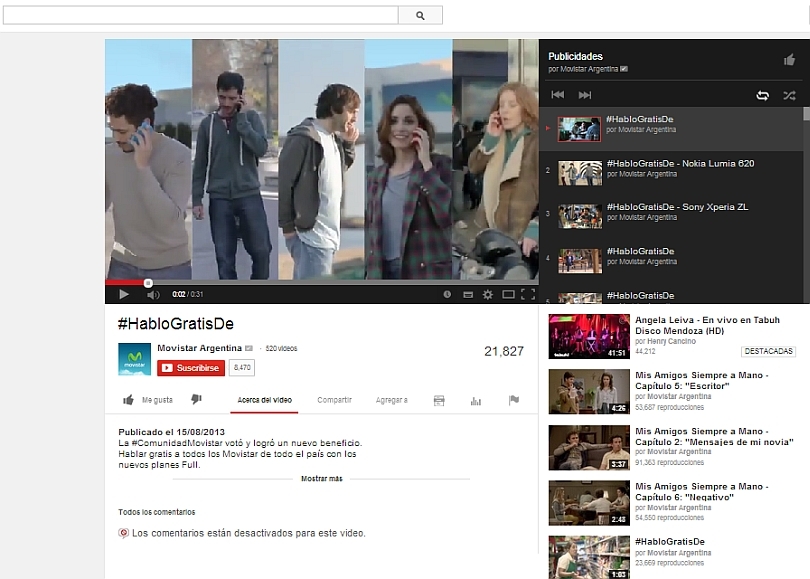Toggle playlist repeat
This screenshot has width=810, height=579.
pyautogui.click(x=762, y=95)
